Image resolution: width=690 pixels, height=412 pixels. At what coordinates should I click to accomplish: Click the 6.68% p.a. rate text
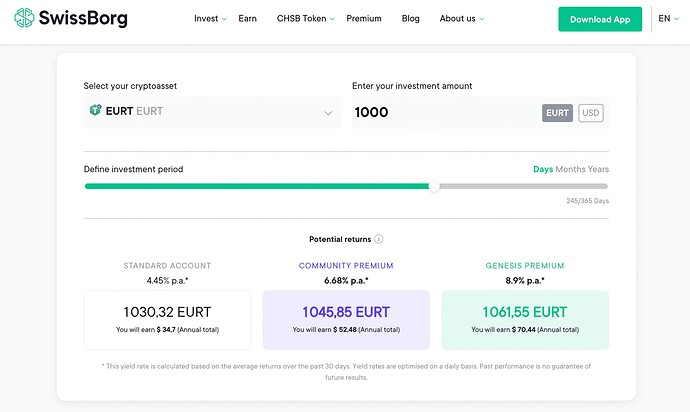pyautogui.click(x=346, y=280)
